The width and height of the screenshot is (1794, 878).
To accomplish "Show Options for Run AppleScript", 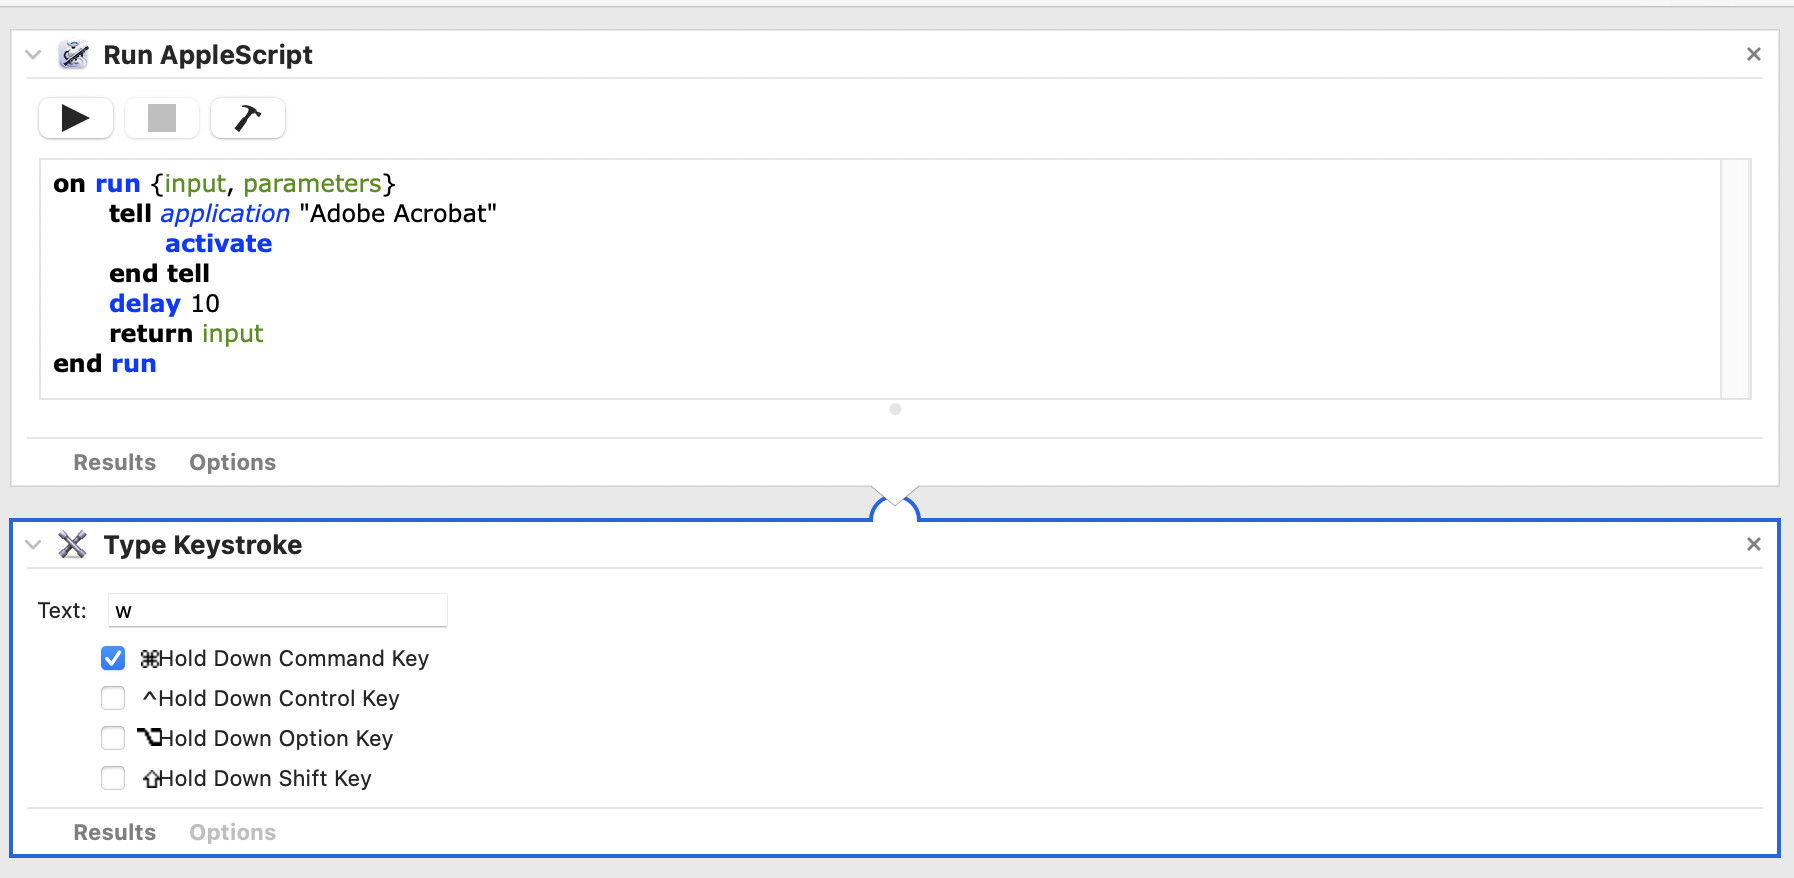I will [x=232, y=463].
